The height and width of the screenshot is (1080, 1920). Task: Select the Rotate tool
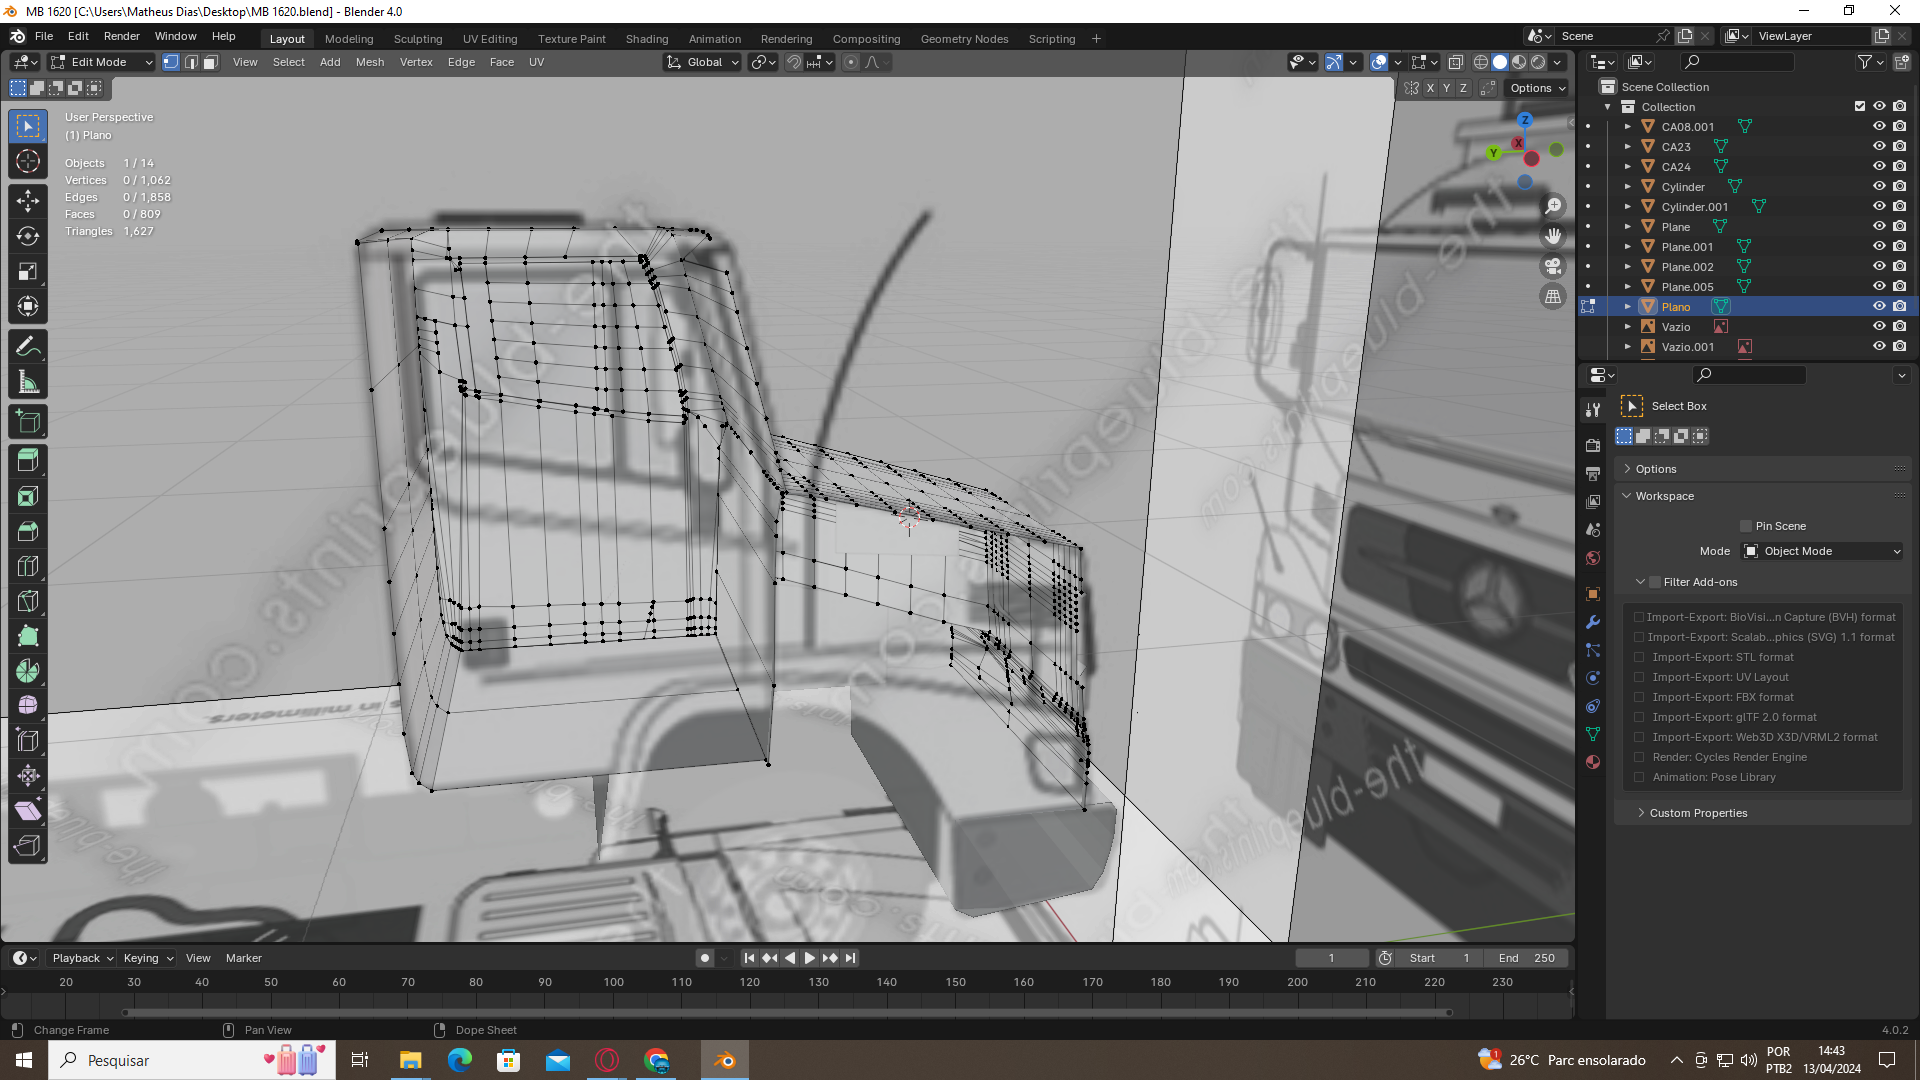coord(28,236)
